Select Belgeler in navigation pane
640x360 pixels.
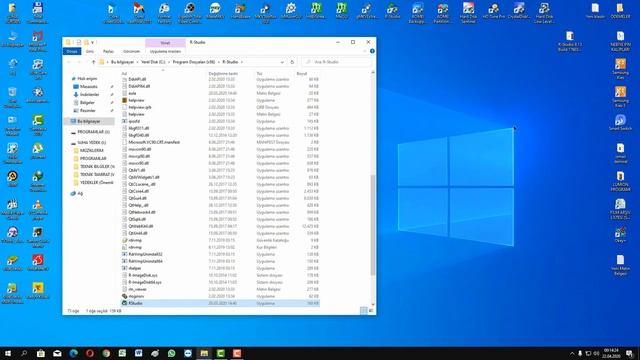(x=87, y=103)
